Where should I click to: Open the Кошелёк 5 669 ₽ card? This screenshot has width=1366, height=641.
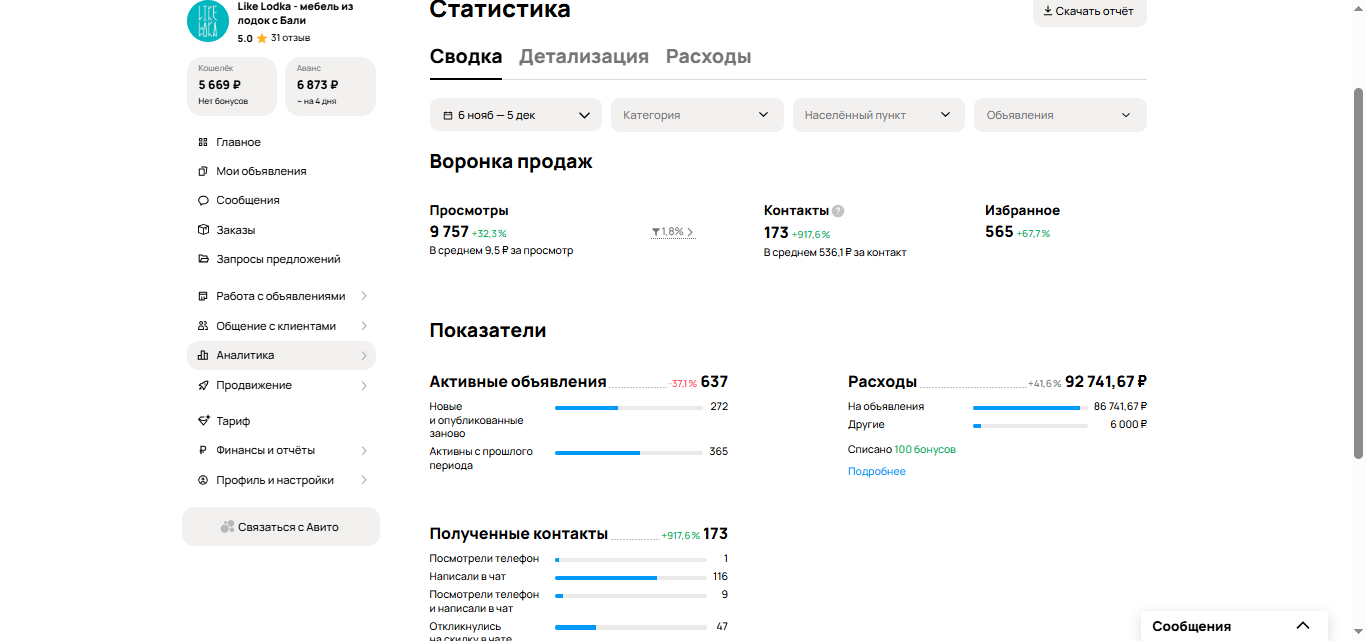click(232, 86)
